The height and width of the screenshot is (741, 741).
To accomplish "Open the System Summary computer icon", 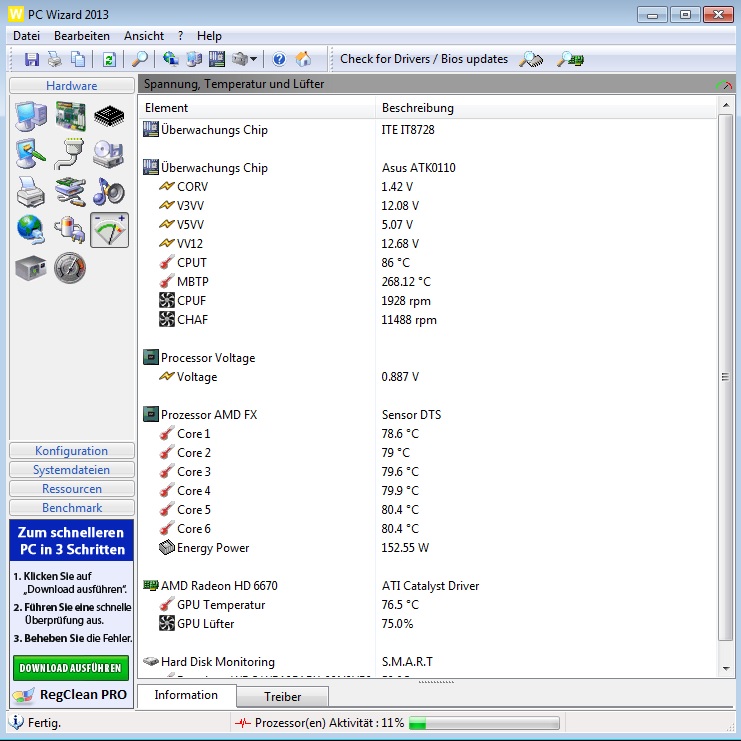I will click(x=31, y=116).
